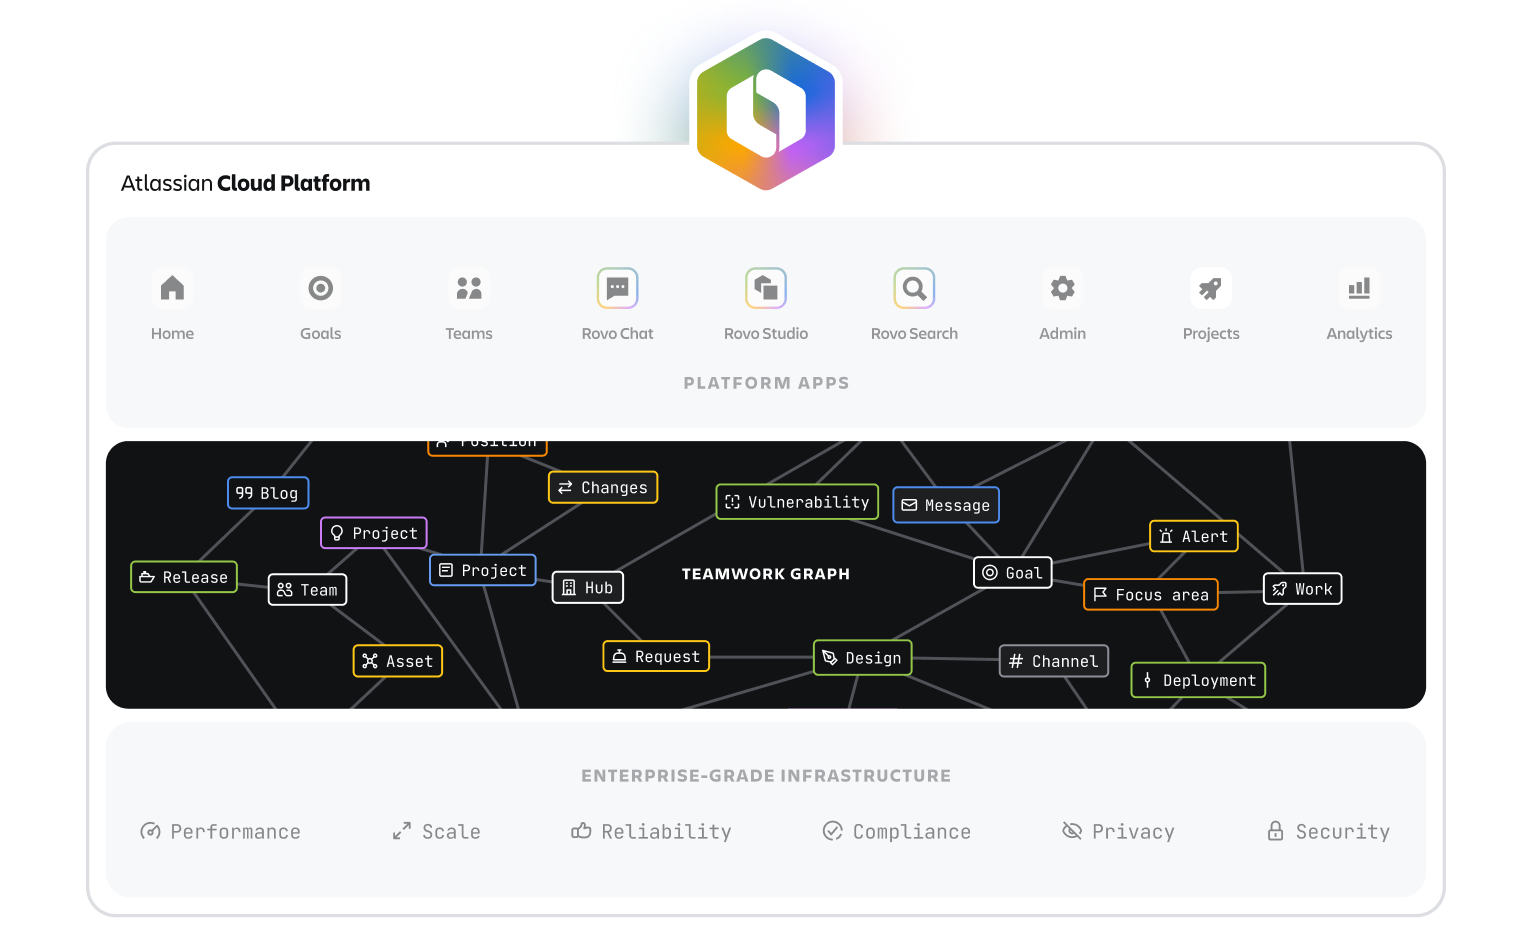Click the Atlassian Cloud Platform title

pos(246,184)
